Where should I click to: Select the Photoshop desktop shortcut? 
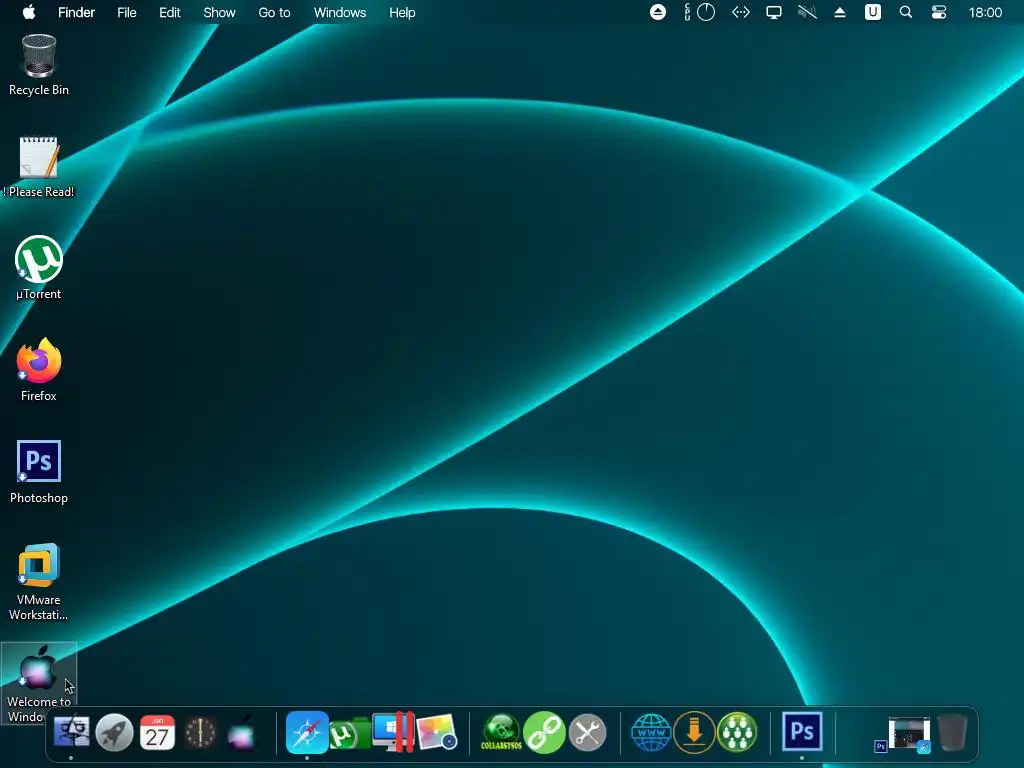click(x=39, y=472)
